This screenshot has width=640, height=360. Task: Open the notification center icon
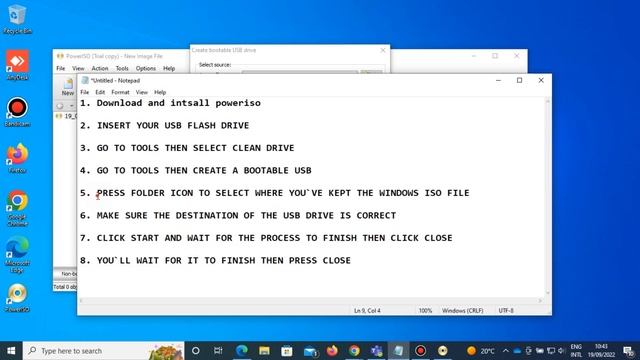coord(629,351)
